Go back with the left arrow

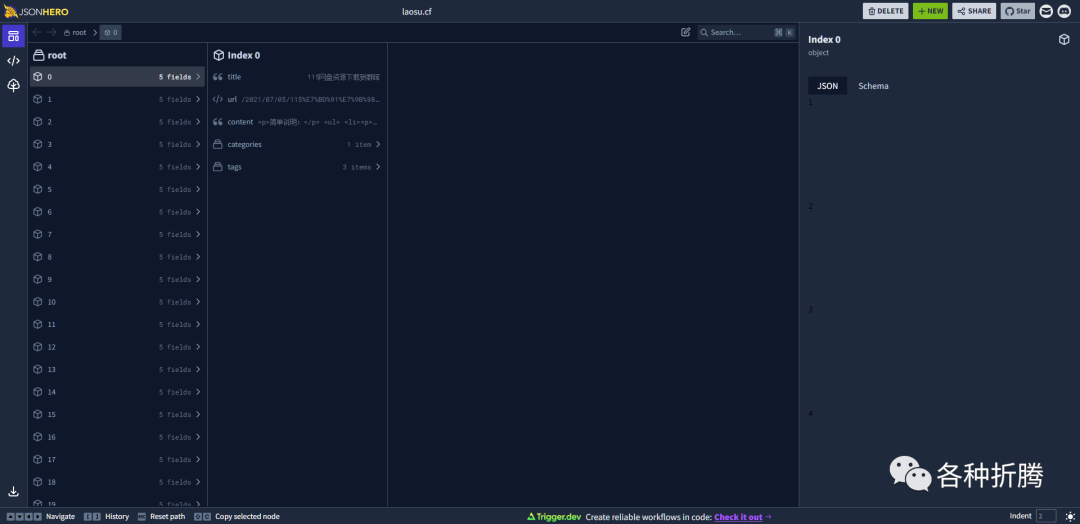pos(37,32)
